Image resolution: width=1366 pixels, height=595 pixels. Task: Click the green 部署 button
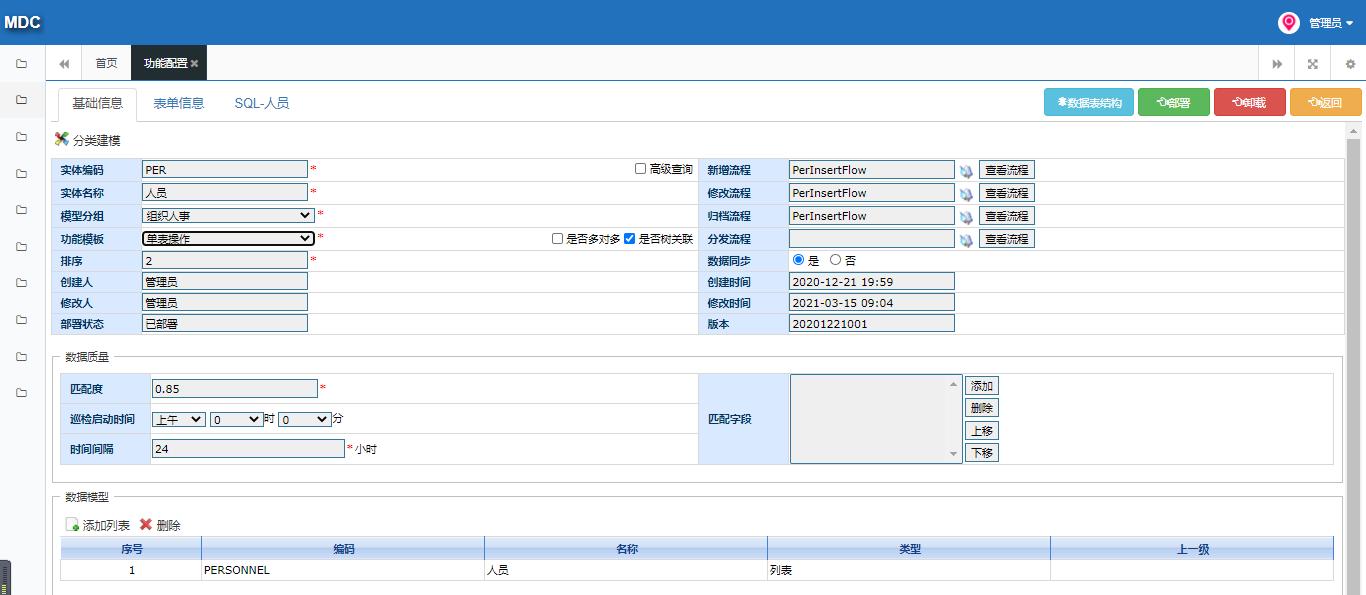point(1174,102)
